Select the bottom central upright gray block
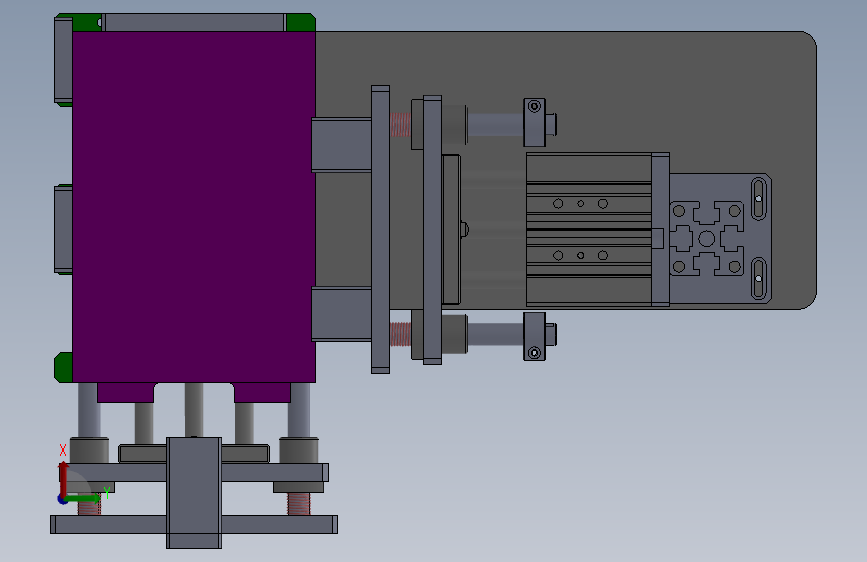Screen dimensions: 867x562 click(194, 493)
